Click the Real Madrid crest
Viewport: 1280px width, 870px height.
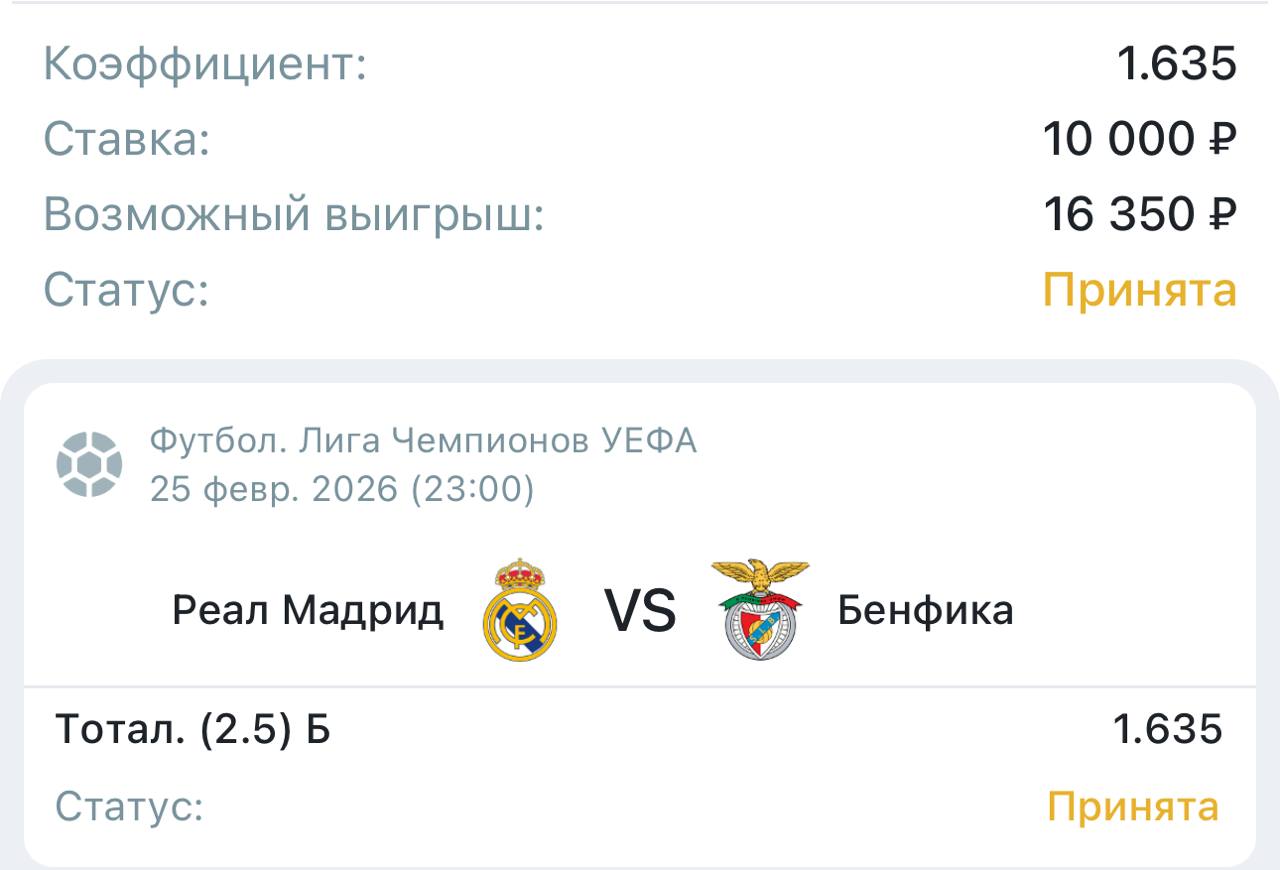[x=520, y=610]
